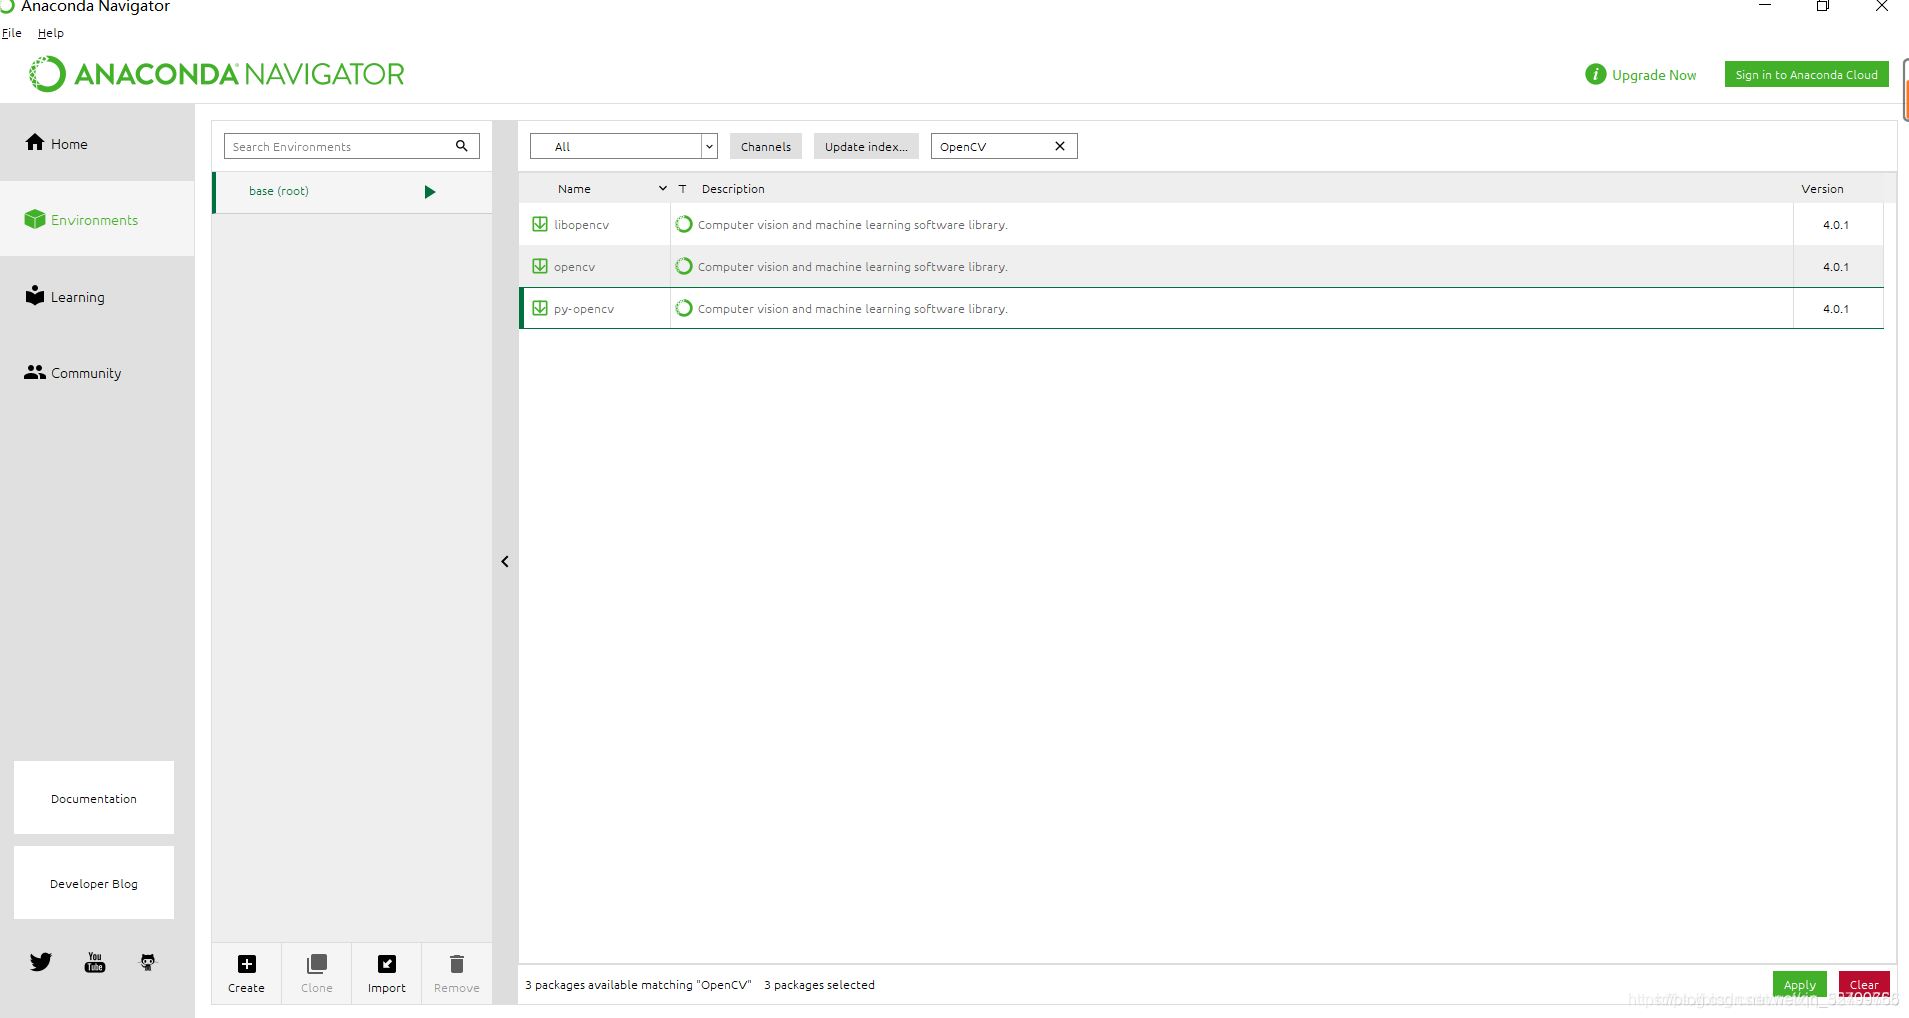Go to the Community tab

tap(97, 372)
